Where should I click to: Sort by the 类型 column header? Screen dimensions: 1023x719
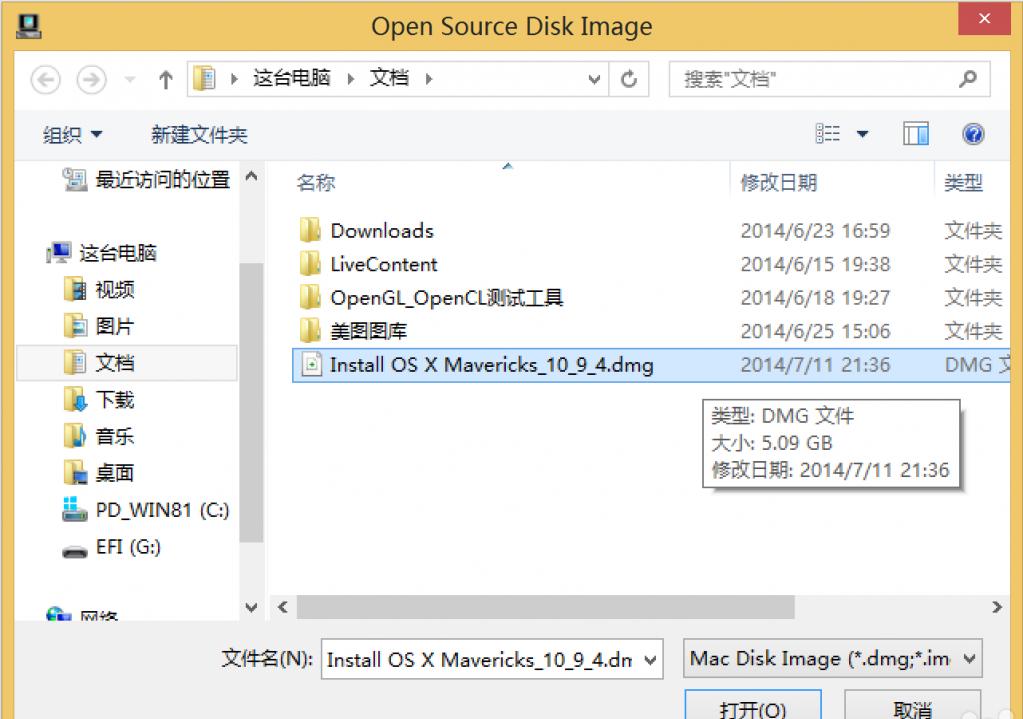964,182
